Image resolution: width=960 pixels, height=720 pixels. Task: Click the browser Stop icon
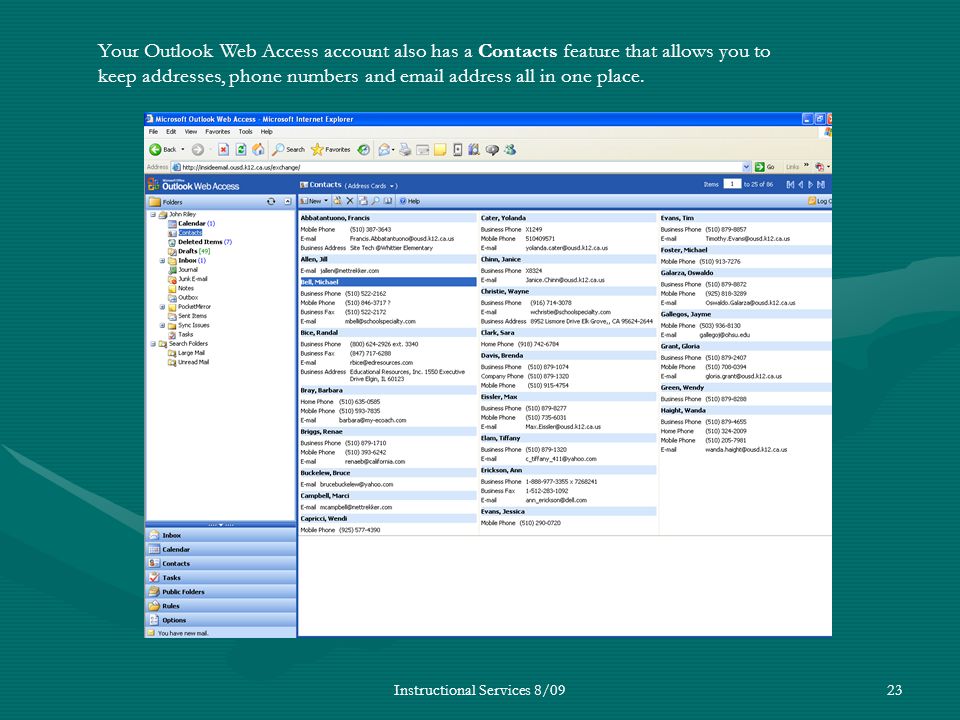[x=223, y=149]
